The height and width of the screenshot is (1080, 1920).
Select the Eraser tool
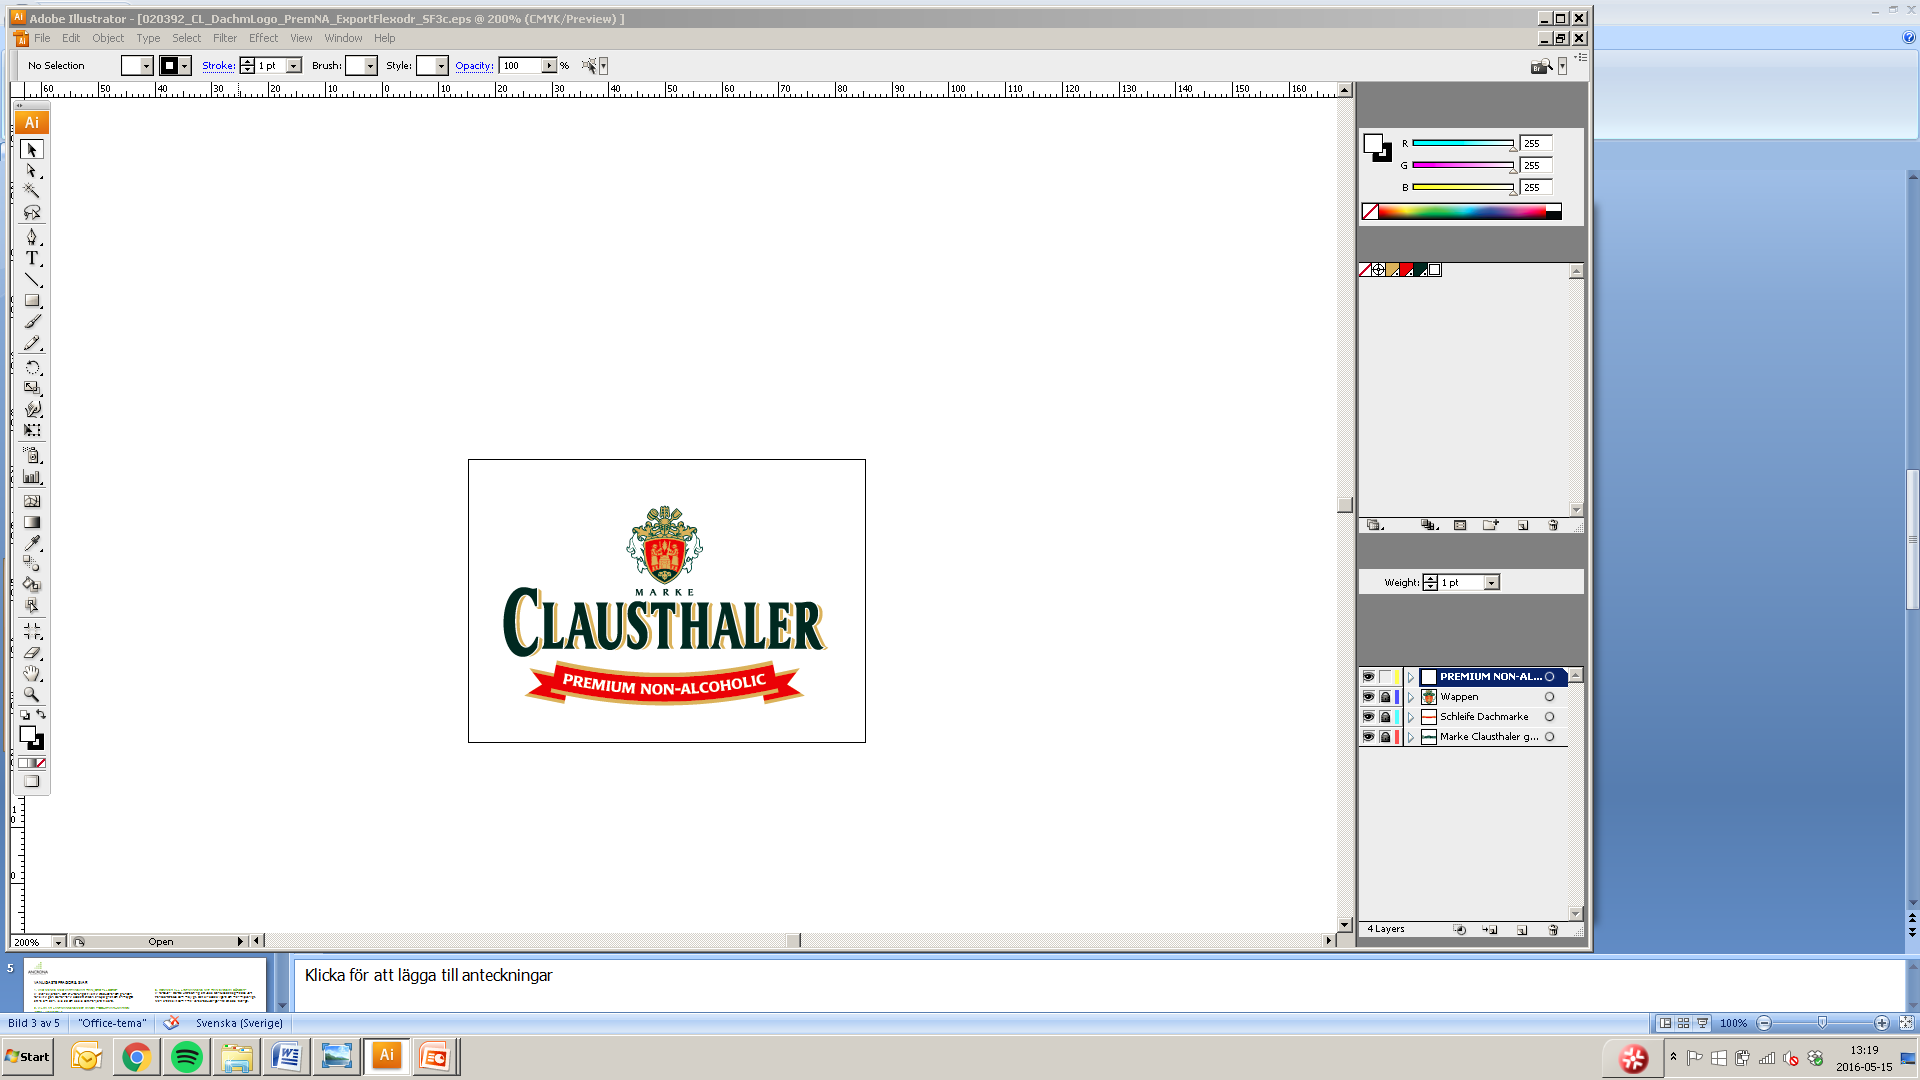click(32, 652)
